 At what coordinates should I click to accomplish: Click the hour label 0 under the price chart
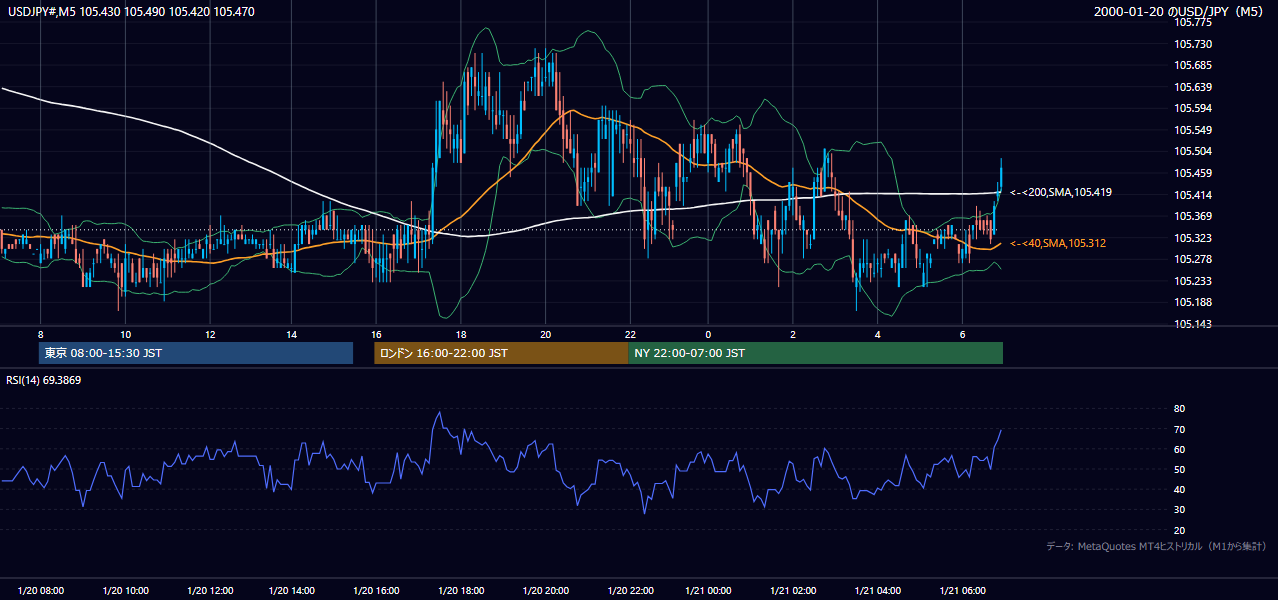708,334
